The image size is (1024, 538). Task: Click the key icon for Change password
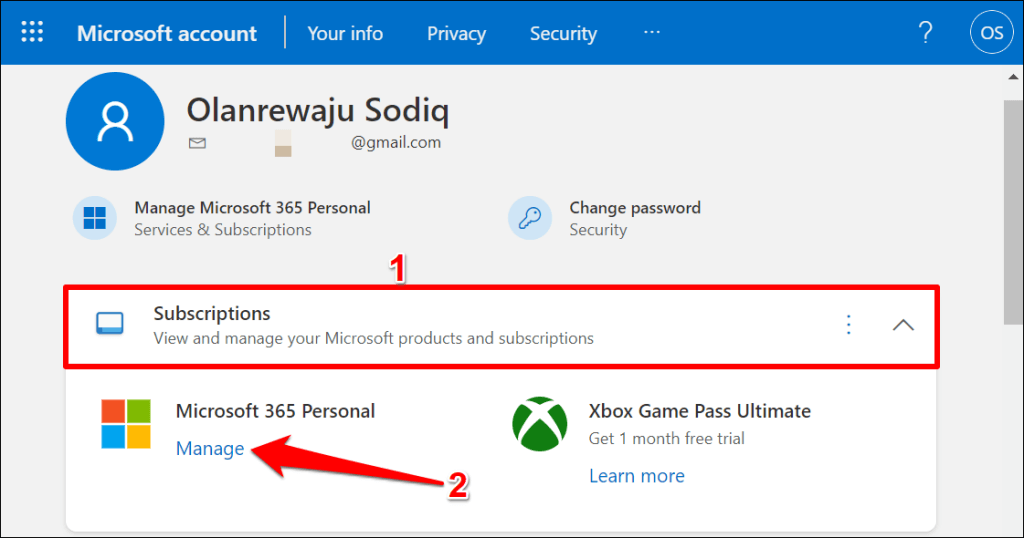530,218
